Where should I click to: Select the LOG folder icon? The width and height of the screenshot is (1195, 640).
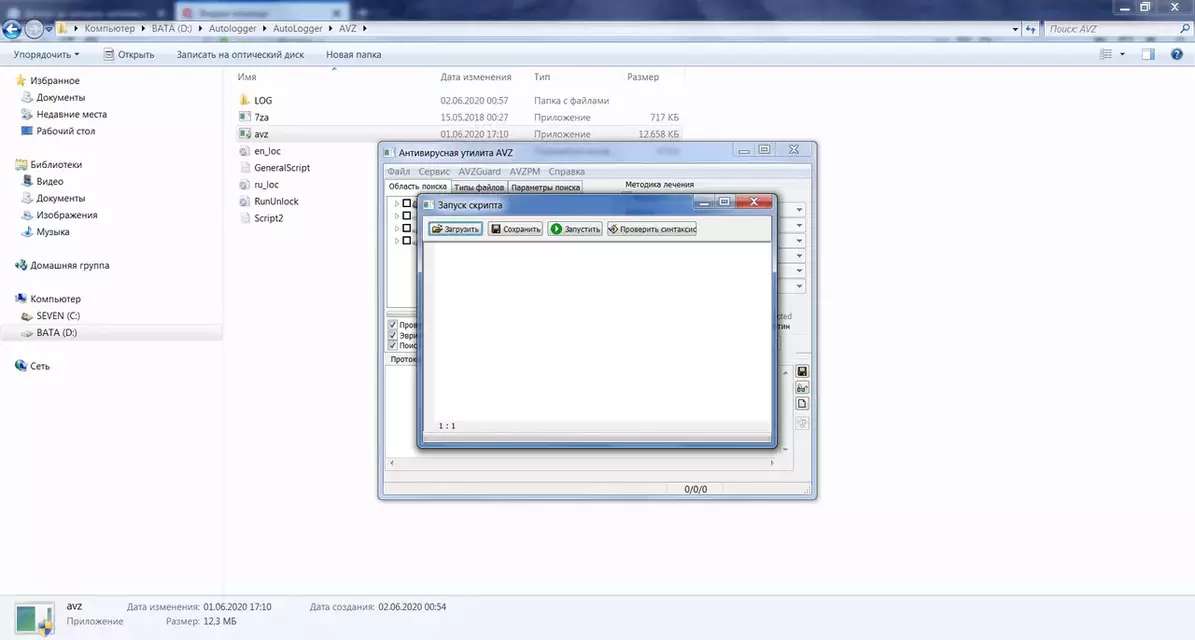[x=245, y=100]
